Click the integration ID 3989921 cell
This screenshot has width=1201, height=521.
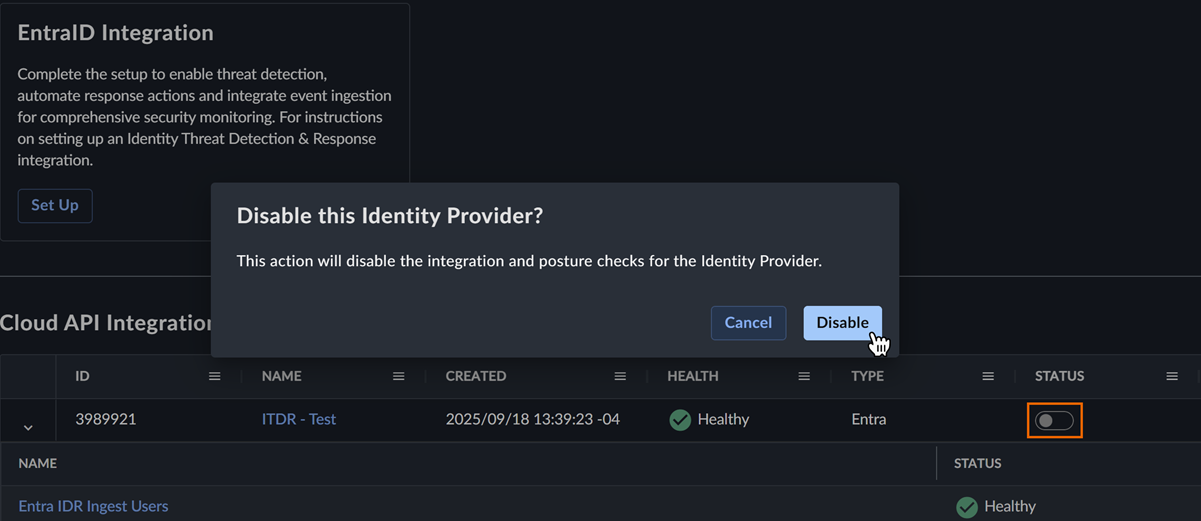[x=106, y=419]
